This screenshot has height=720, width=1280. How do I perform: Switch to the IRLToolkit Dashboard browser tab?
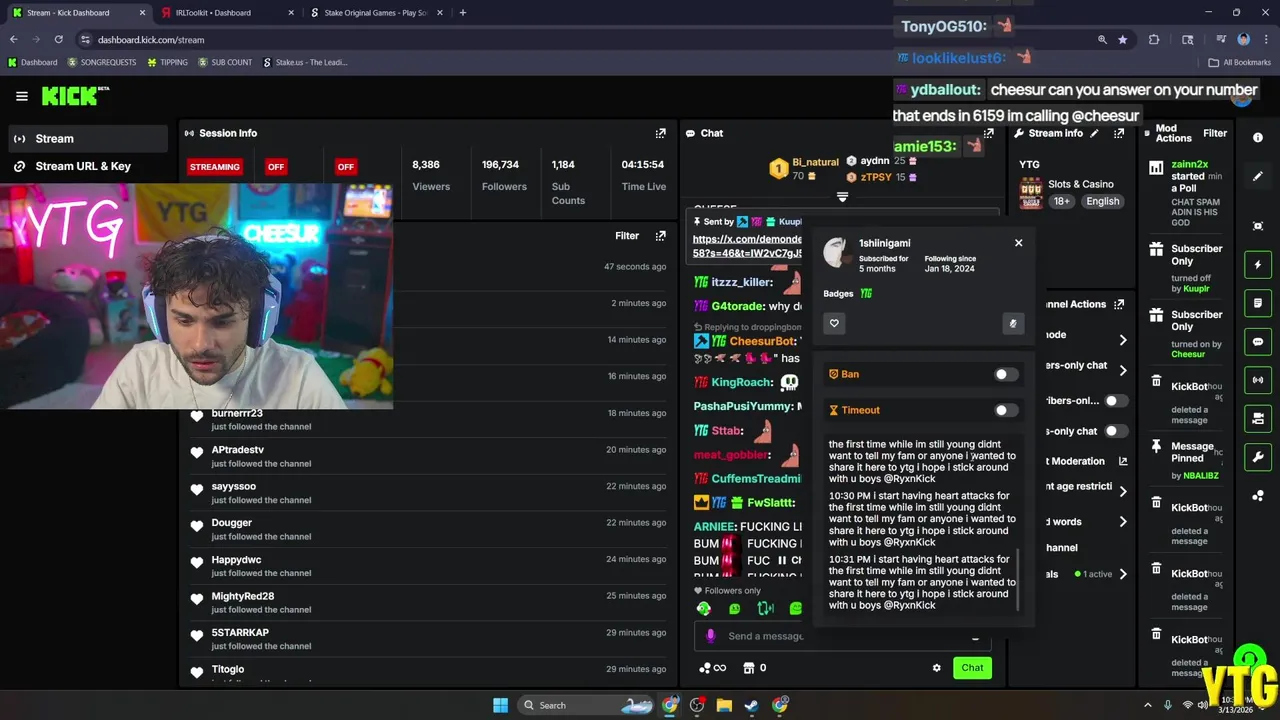tap(225, 13)
